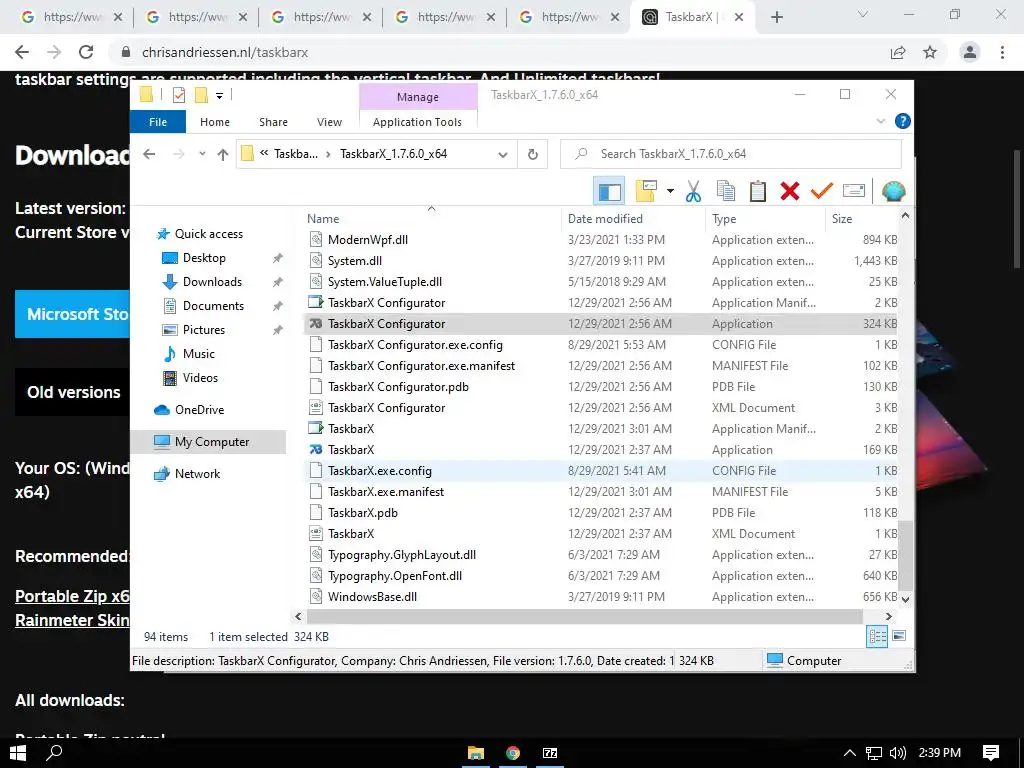Open the Share ribbon tab
This screenshot has width=1024, height=768.
(273, 122)
